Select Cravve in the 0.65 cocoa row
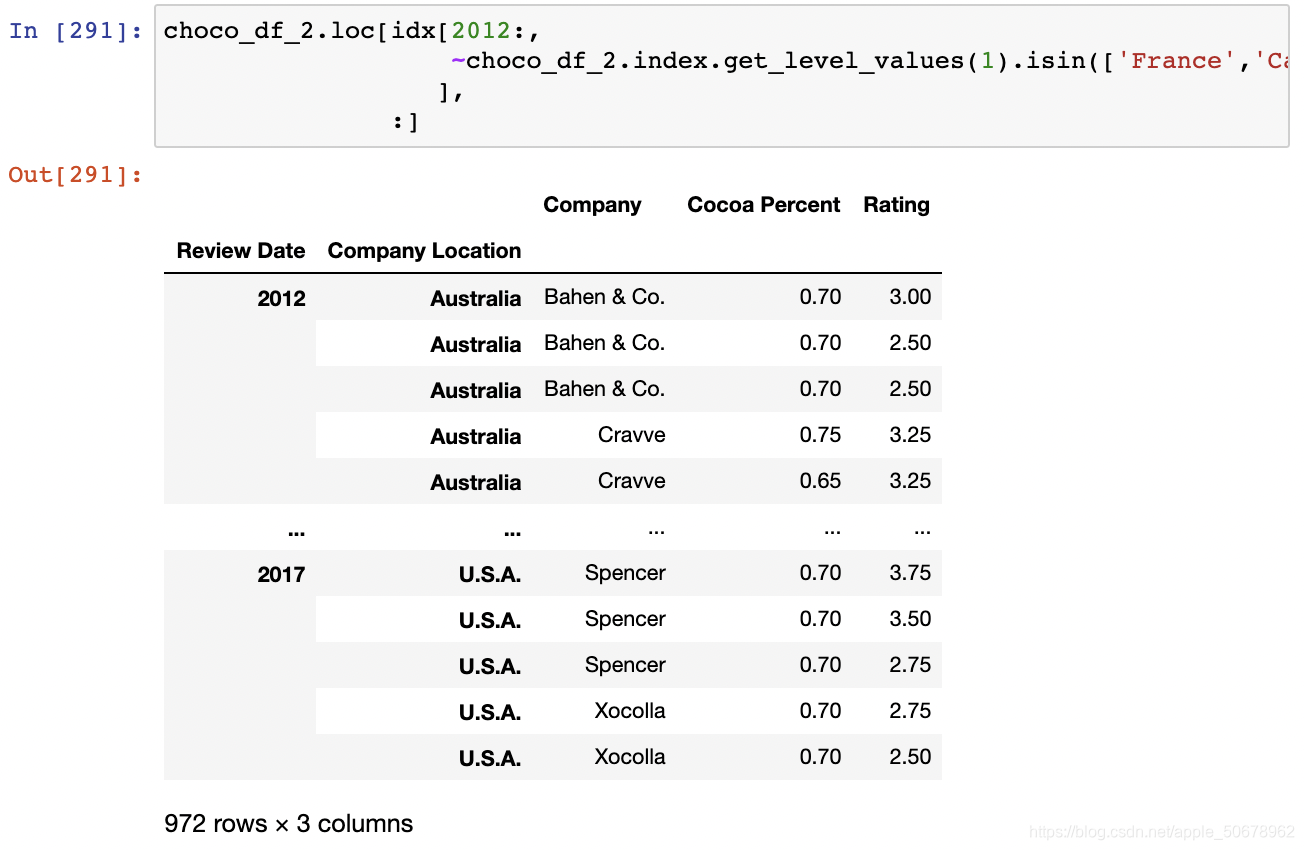Image resolution: width=1304 pixels, height=850 pixels. point(631,481)
